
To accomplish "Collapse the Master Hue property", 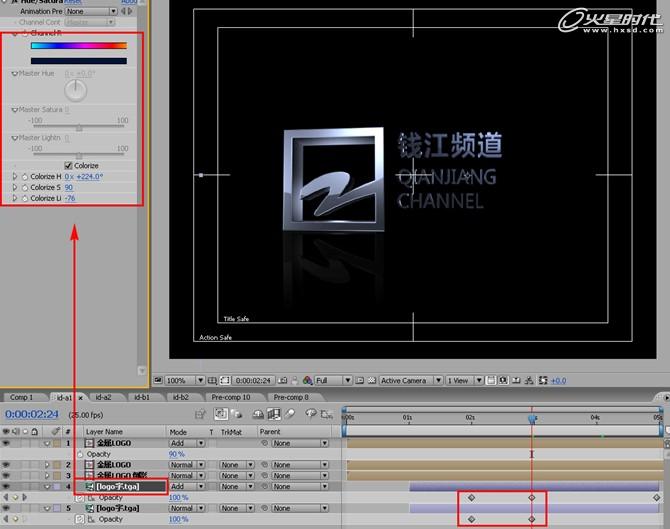I will [14, 74].
